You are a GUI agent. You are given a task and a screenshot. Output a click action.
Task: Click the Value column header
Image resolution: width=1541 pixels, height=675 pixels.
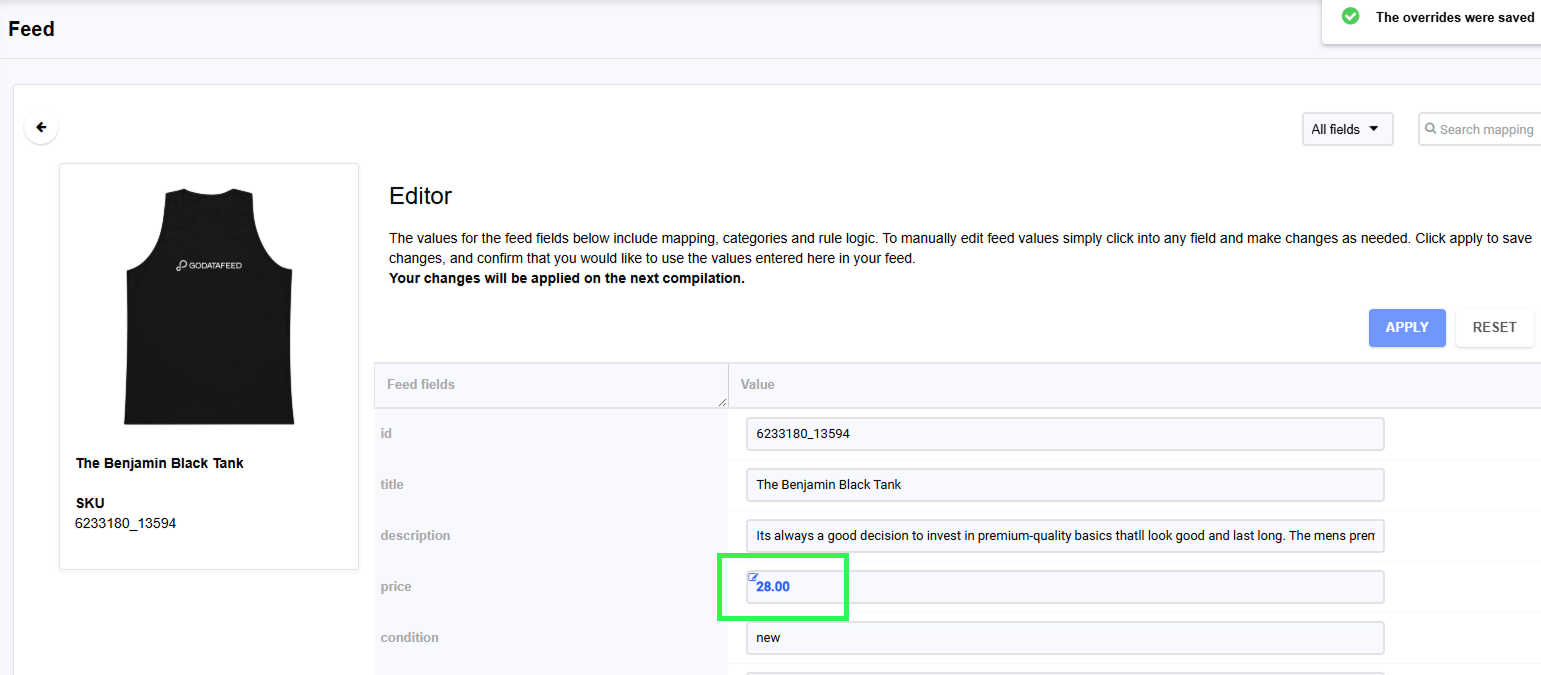coord(757,385)
